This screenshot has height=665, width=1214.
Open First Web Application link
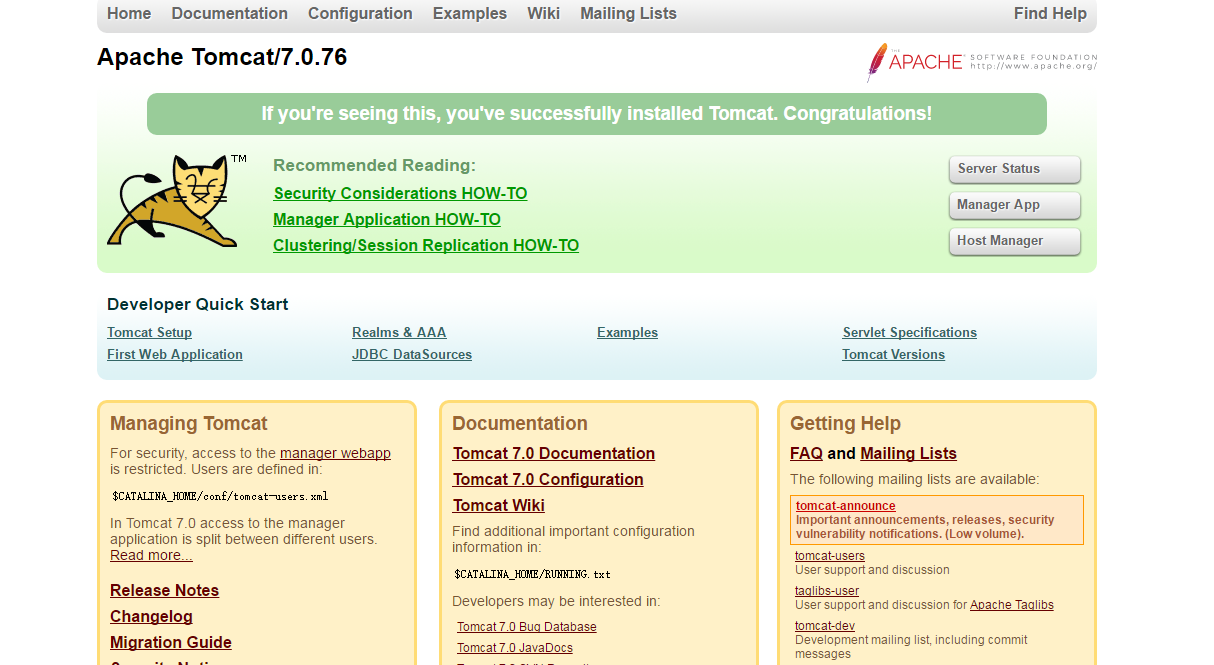pos(175,355)
